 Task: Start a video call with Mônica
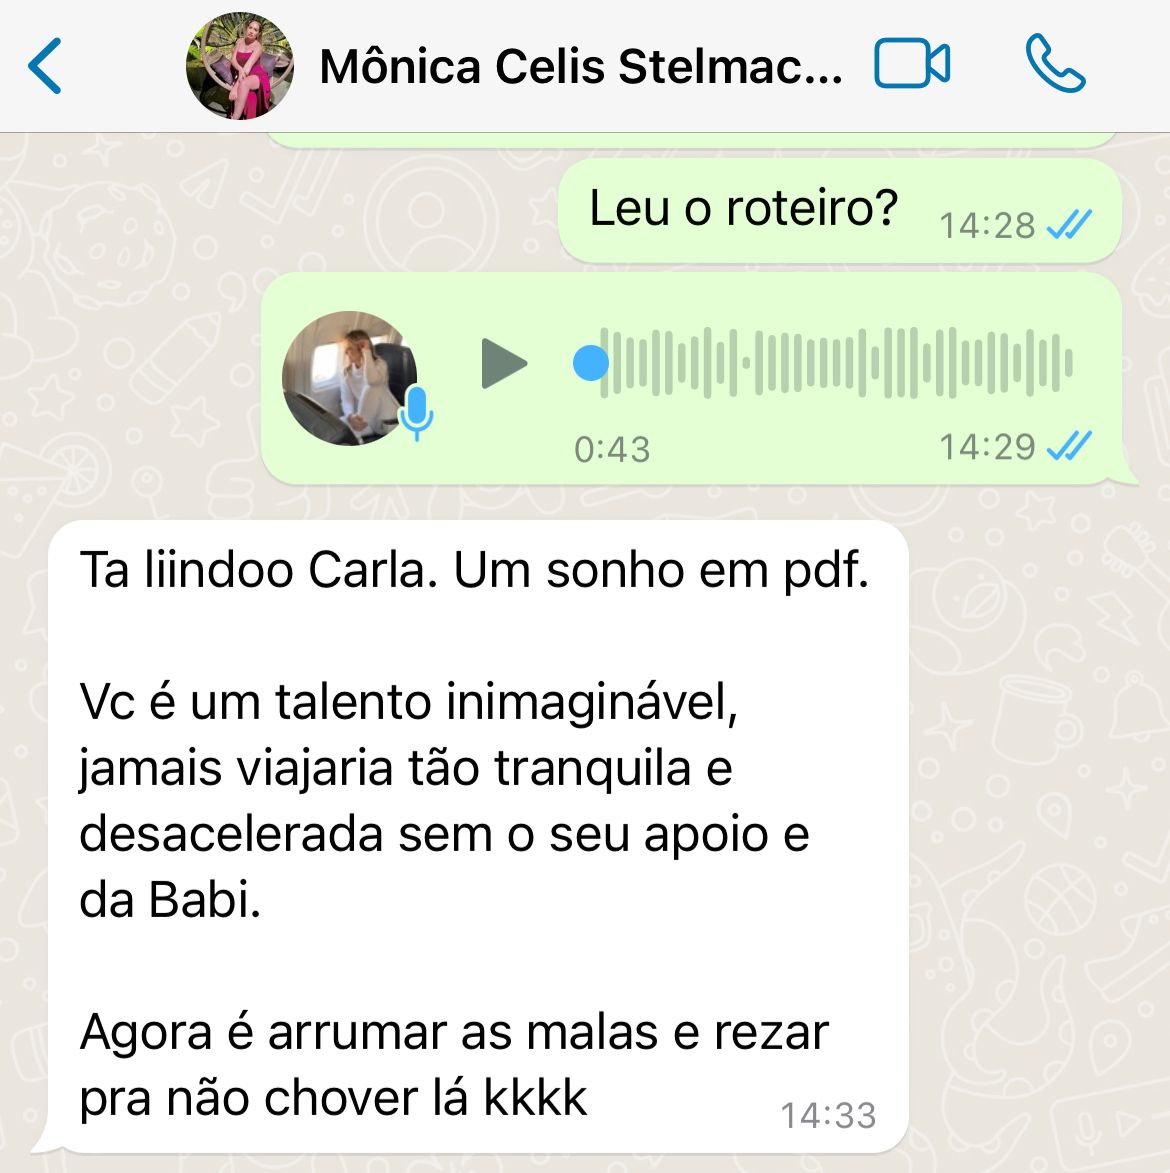point(912,64)
